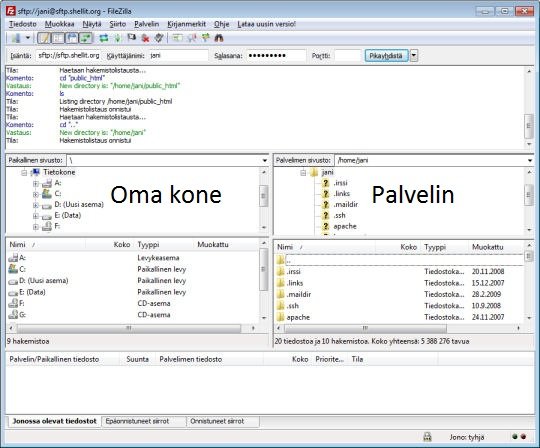Click C: drive icon in local list
The height and width of the screenshot is (448, 540).
click(13, 269)
